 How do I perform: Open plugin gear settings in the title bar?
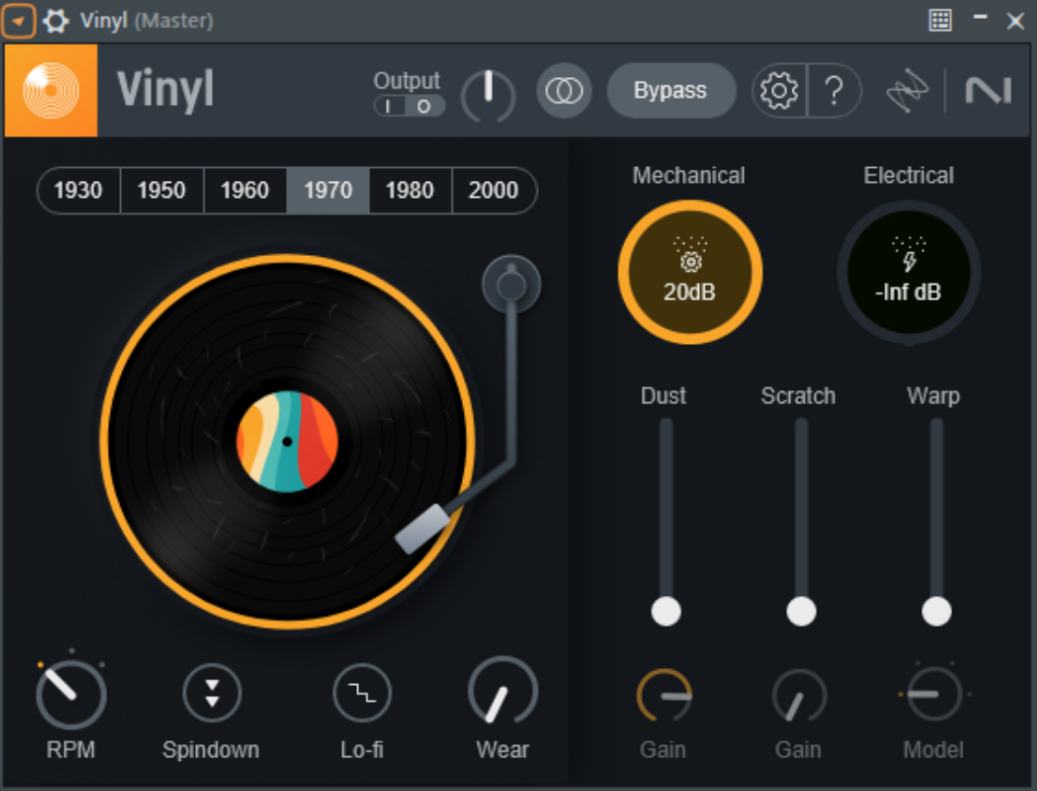point(56,21)
